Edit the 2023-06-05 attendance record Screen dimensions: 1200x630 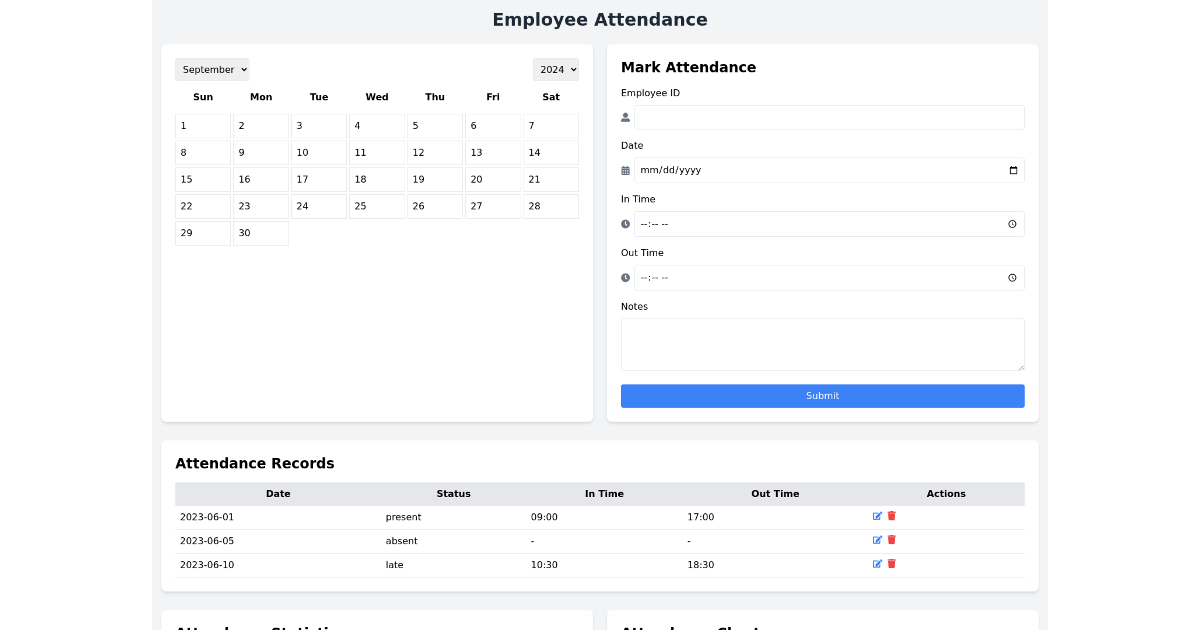(x=877, y=540)
